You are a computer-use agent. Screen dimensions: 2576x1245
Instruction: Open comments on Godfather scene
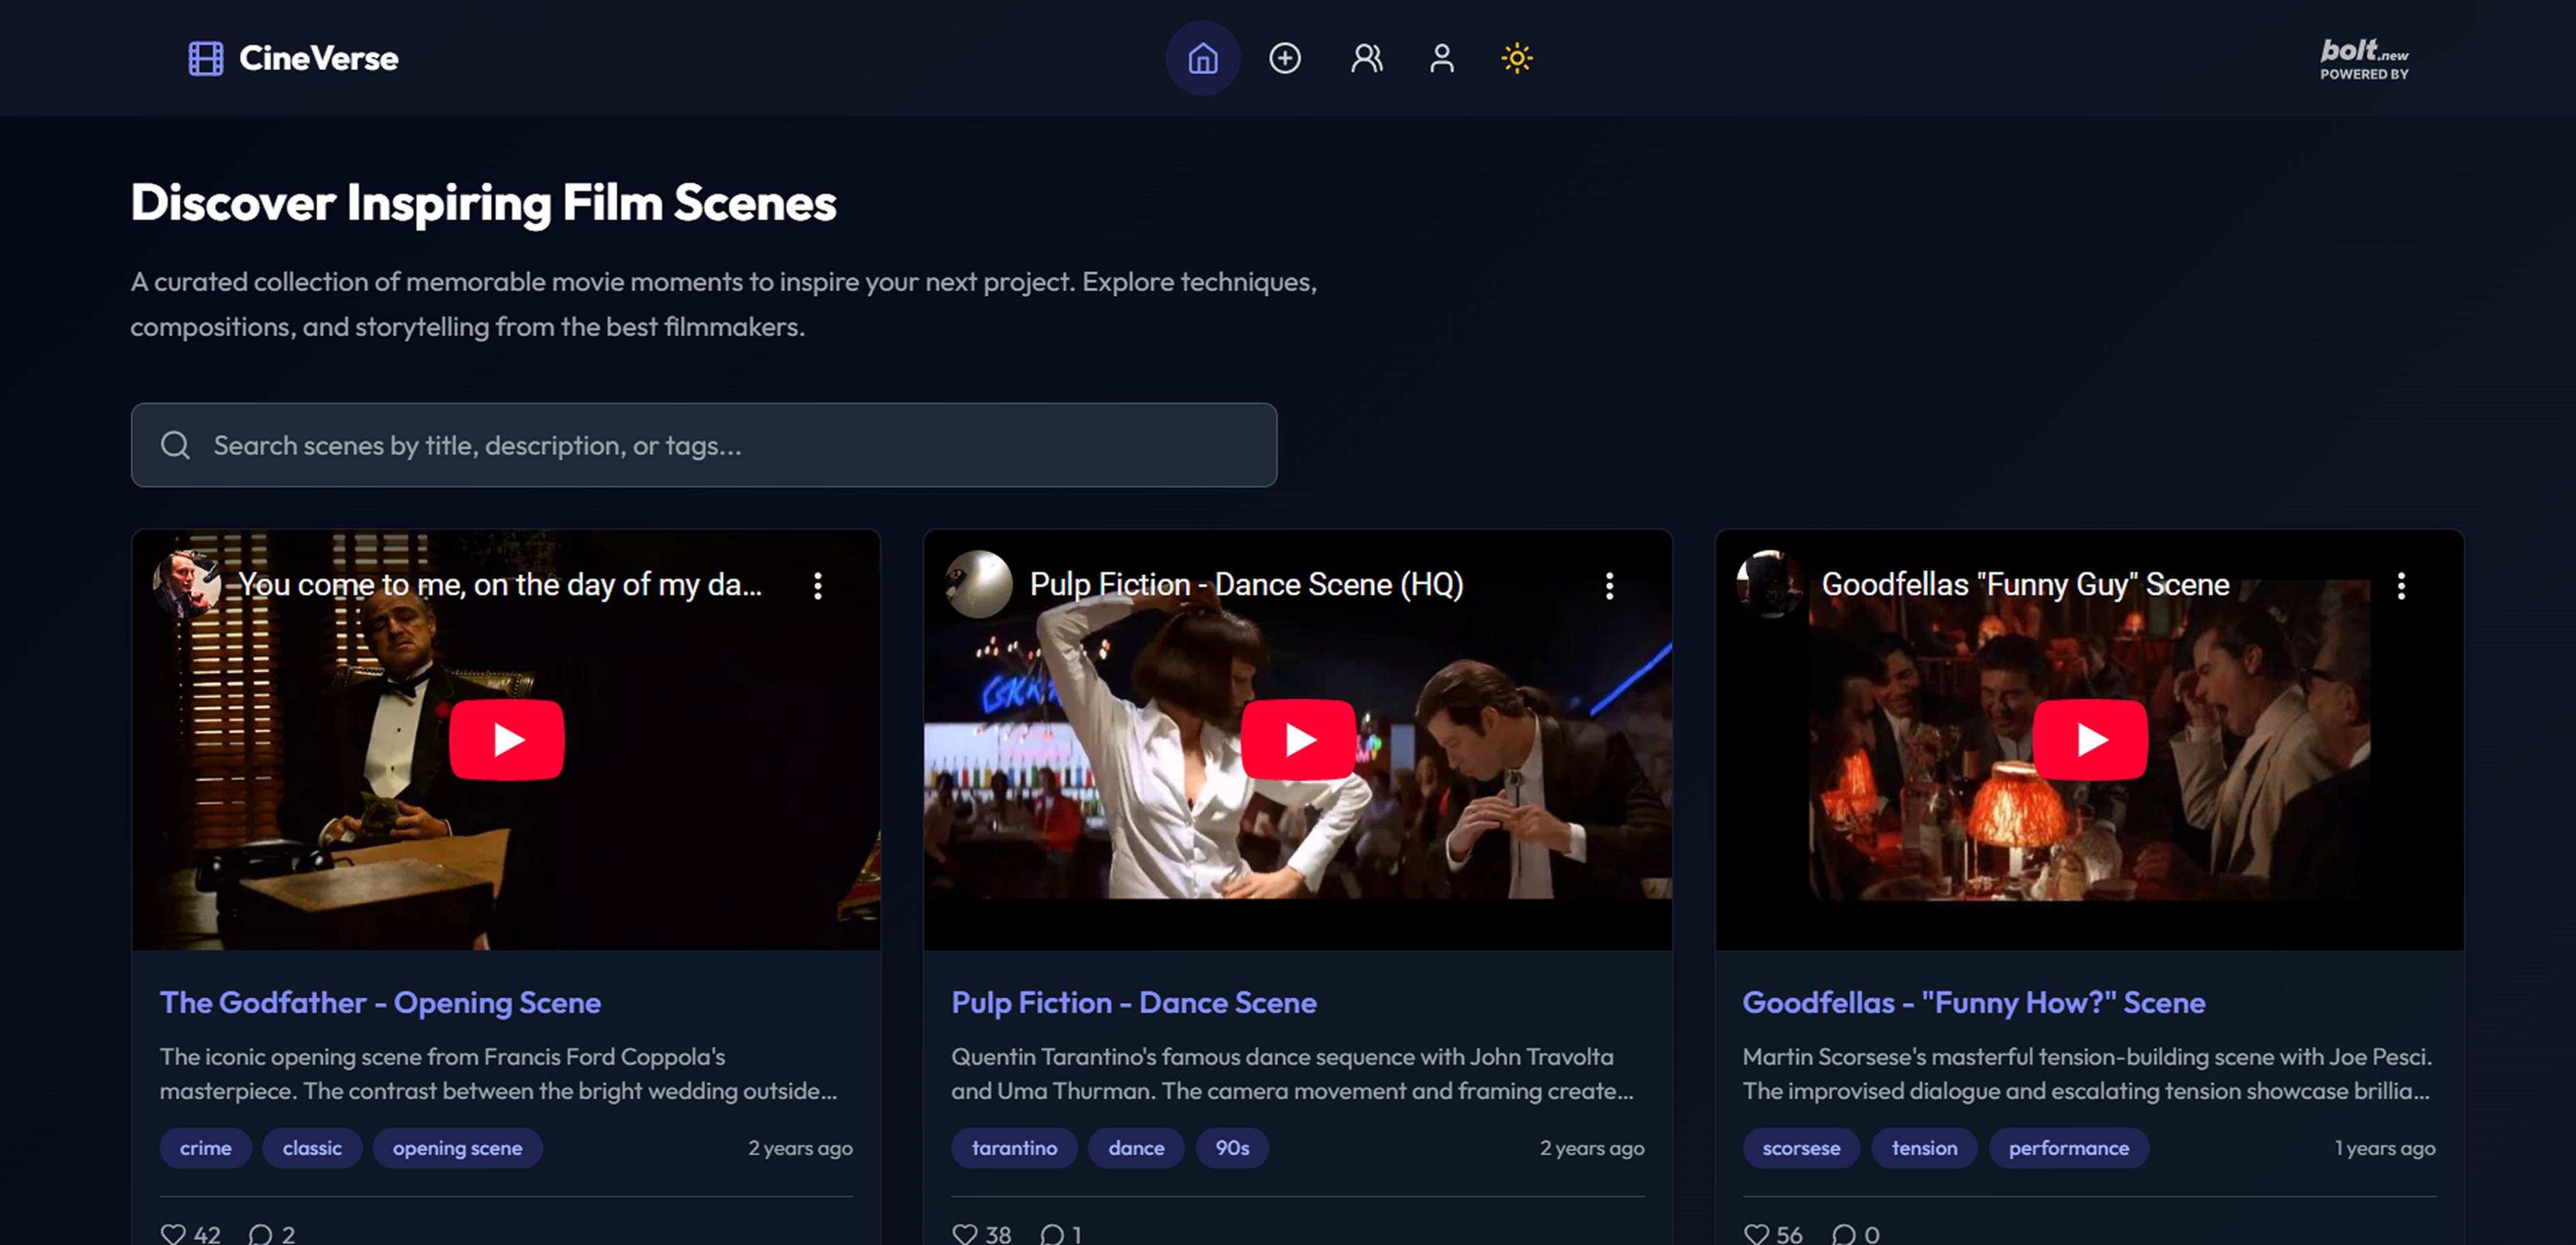click(x=260, y=1233)
